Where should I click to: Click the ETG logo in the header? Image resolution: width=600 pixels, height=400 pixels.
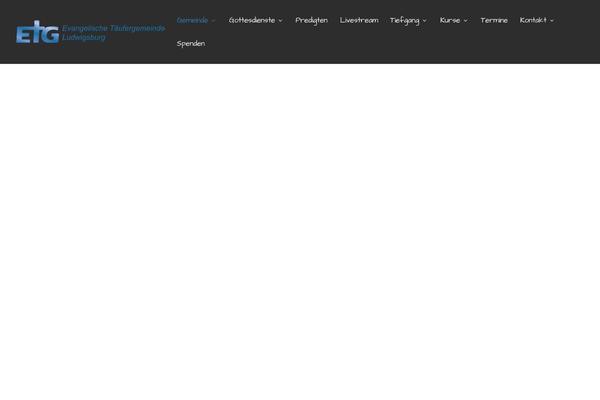click(x=38, y=32)
